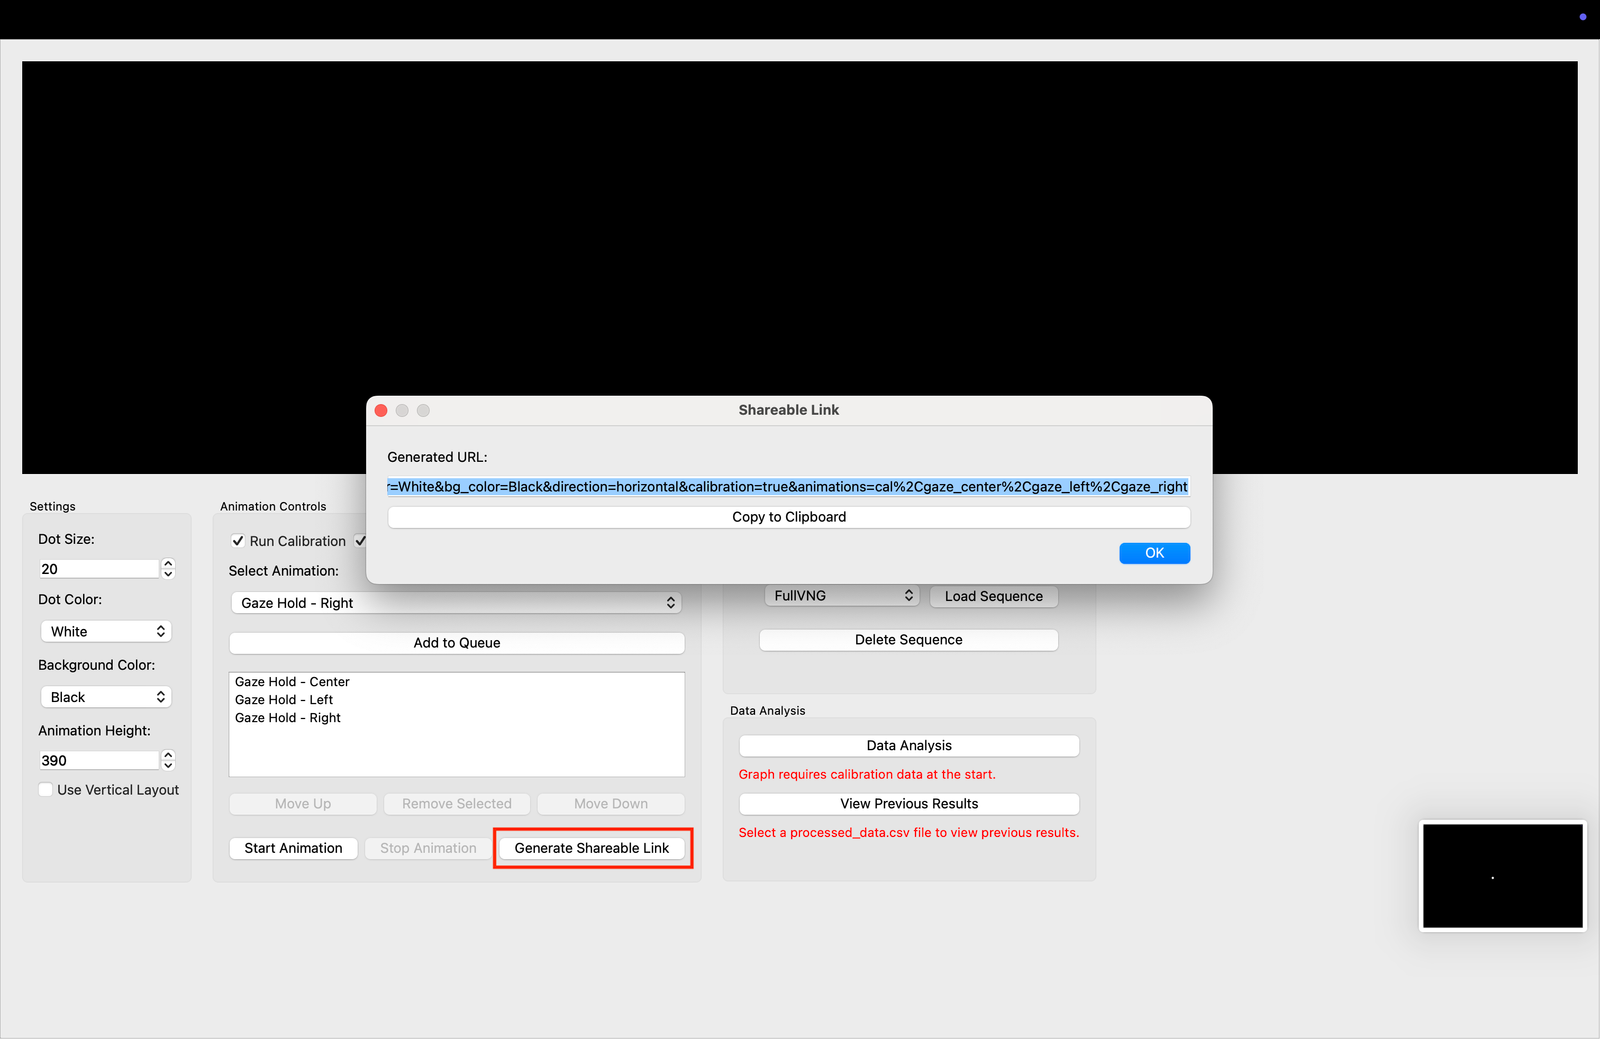The width and height of the screenshot is (1600, 1039).
Task: Click the camera preview thumbnail
Action: tap(1502, 876)
